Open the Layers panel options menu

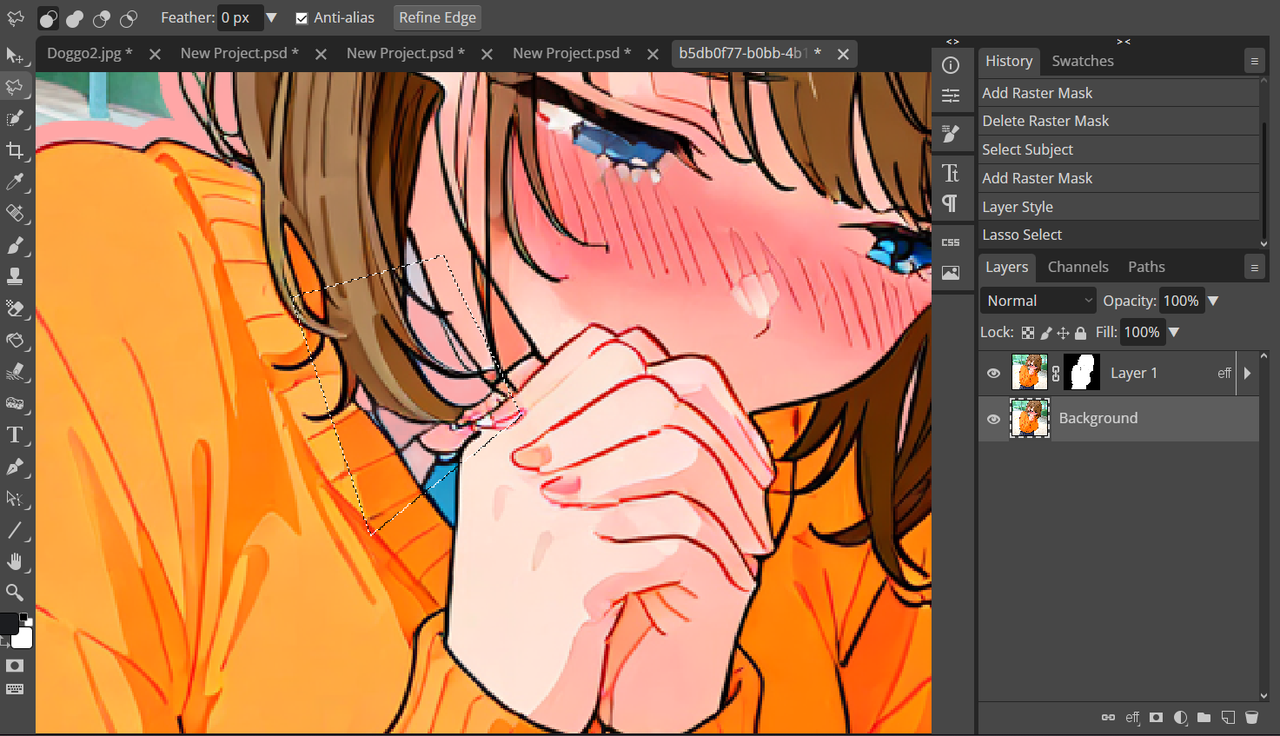[1254, 267]
